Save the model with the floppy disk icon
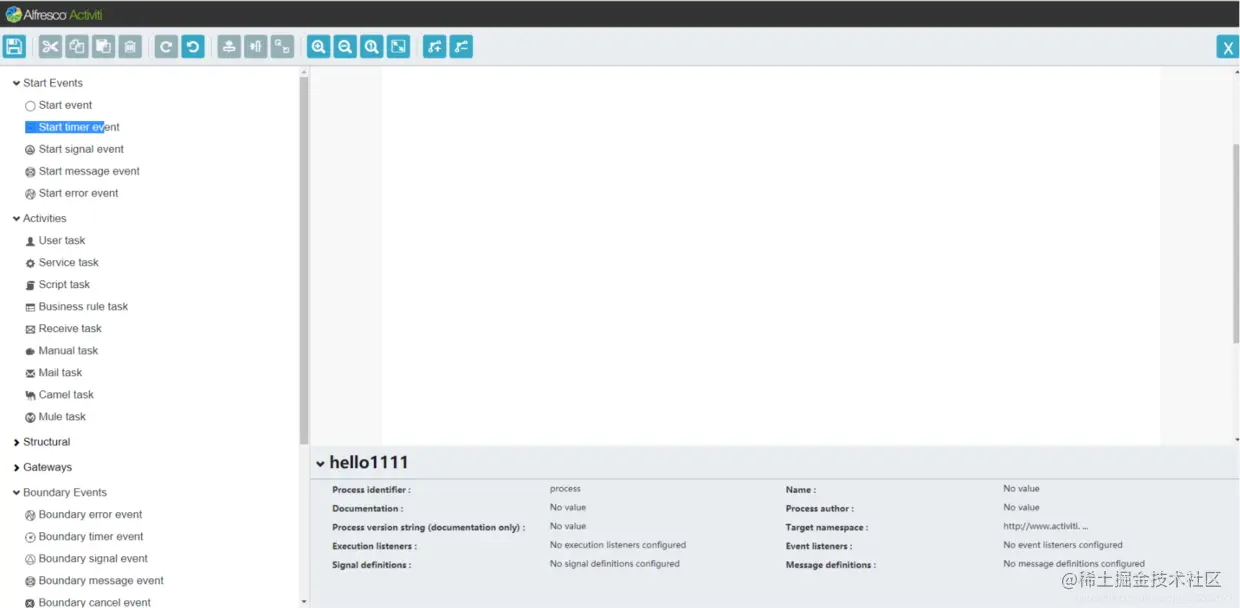1240x608 pixels. 14,46
